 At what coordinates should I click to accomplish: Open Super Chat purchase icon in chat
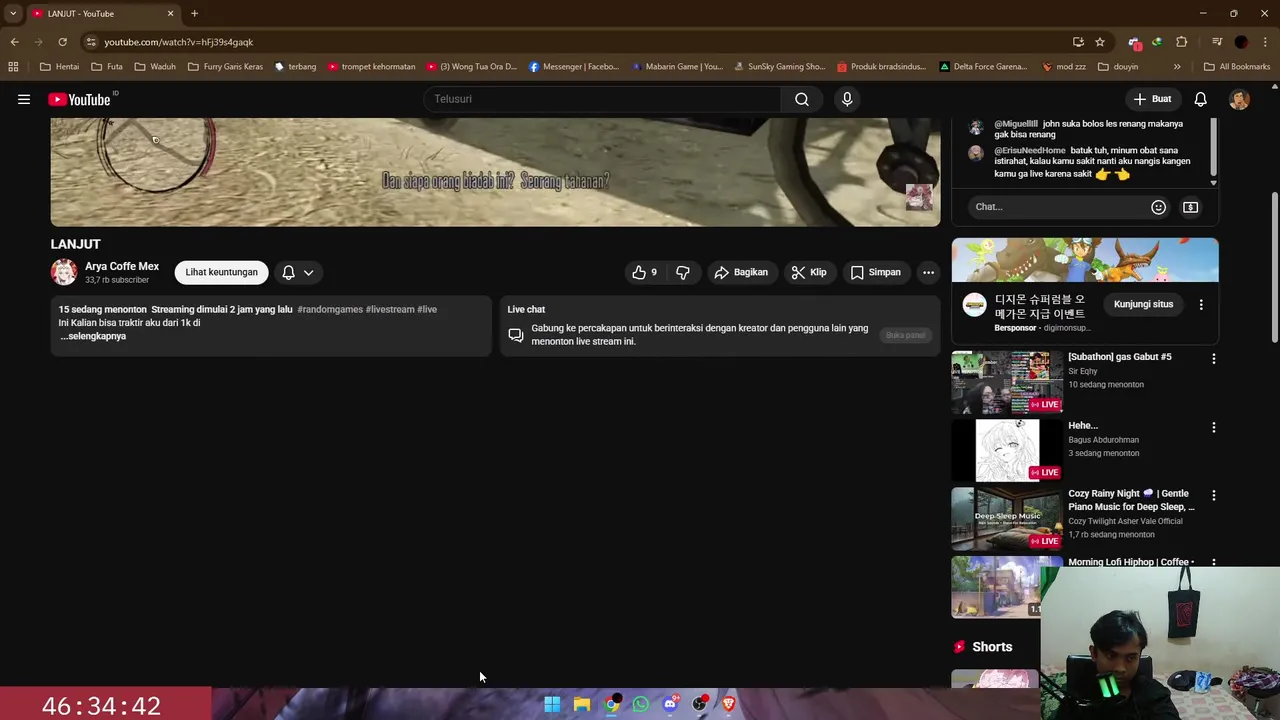click(x=1190, y=207)
